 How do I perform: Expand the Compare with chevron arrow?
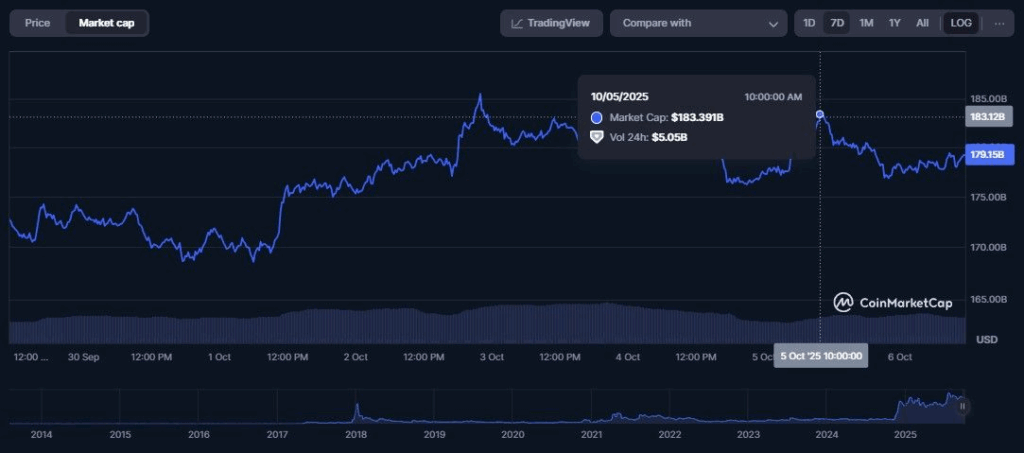pos(773,24)
